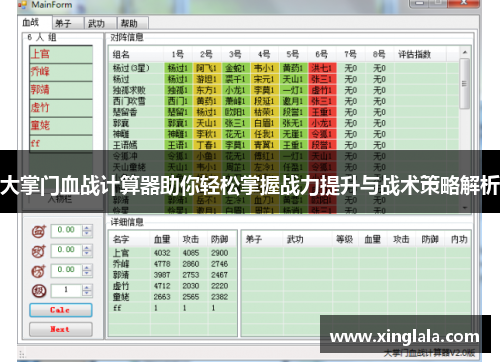Select the 童姥 row with 2663 blood
This screenshot has height=362, width=500.
pos(173,297)
